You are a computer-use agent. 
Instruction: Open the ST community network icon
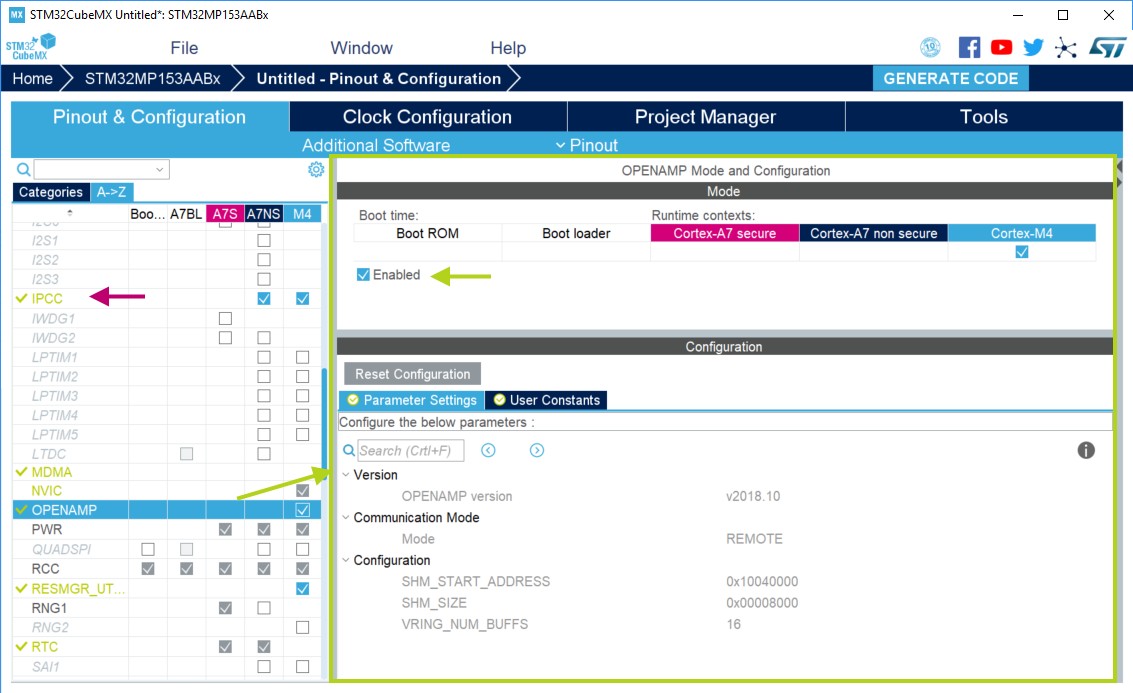[x=1066, y=48]
